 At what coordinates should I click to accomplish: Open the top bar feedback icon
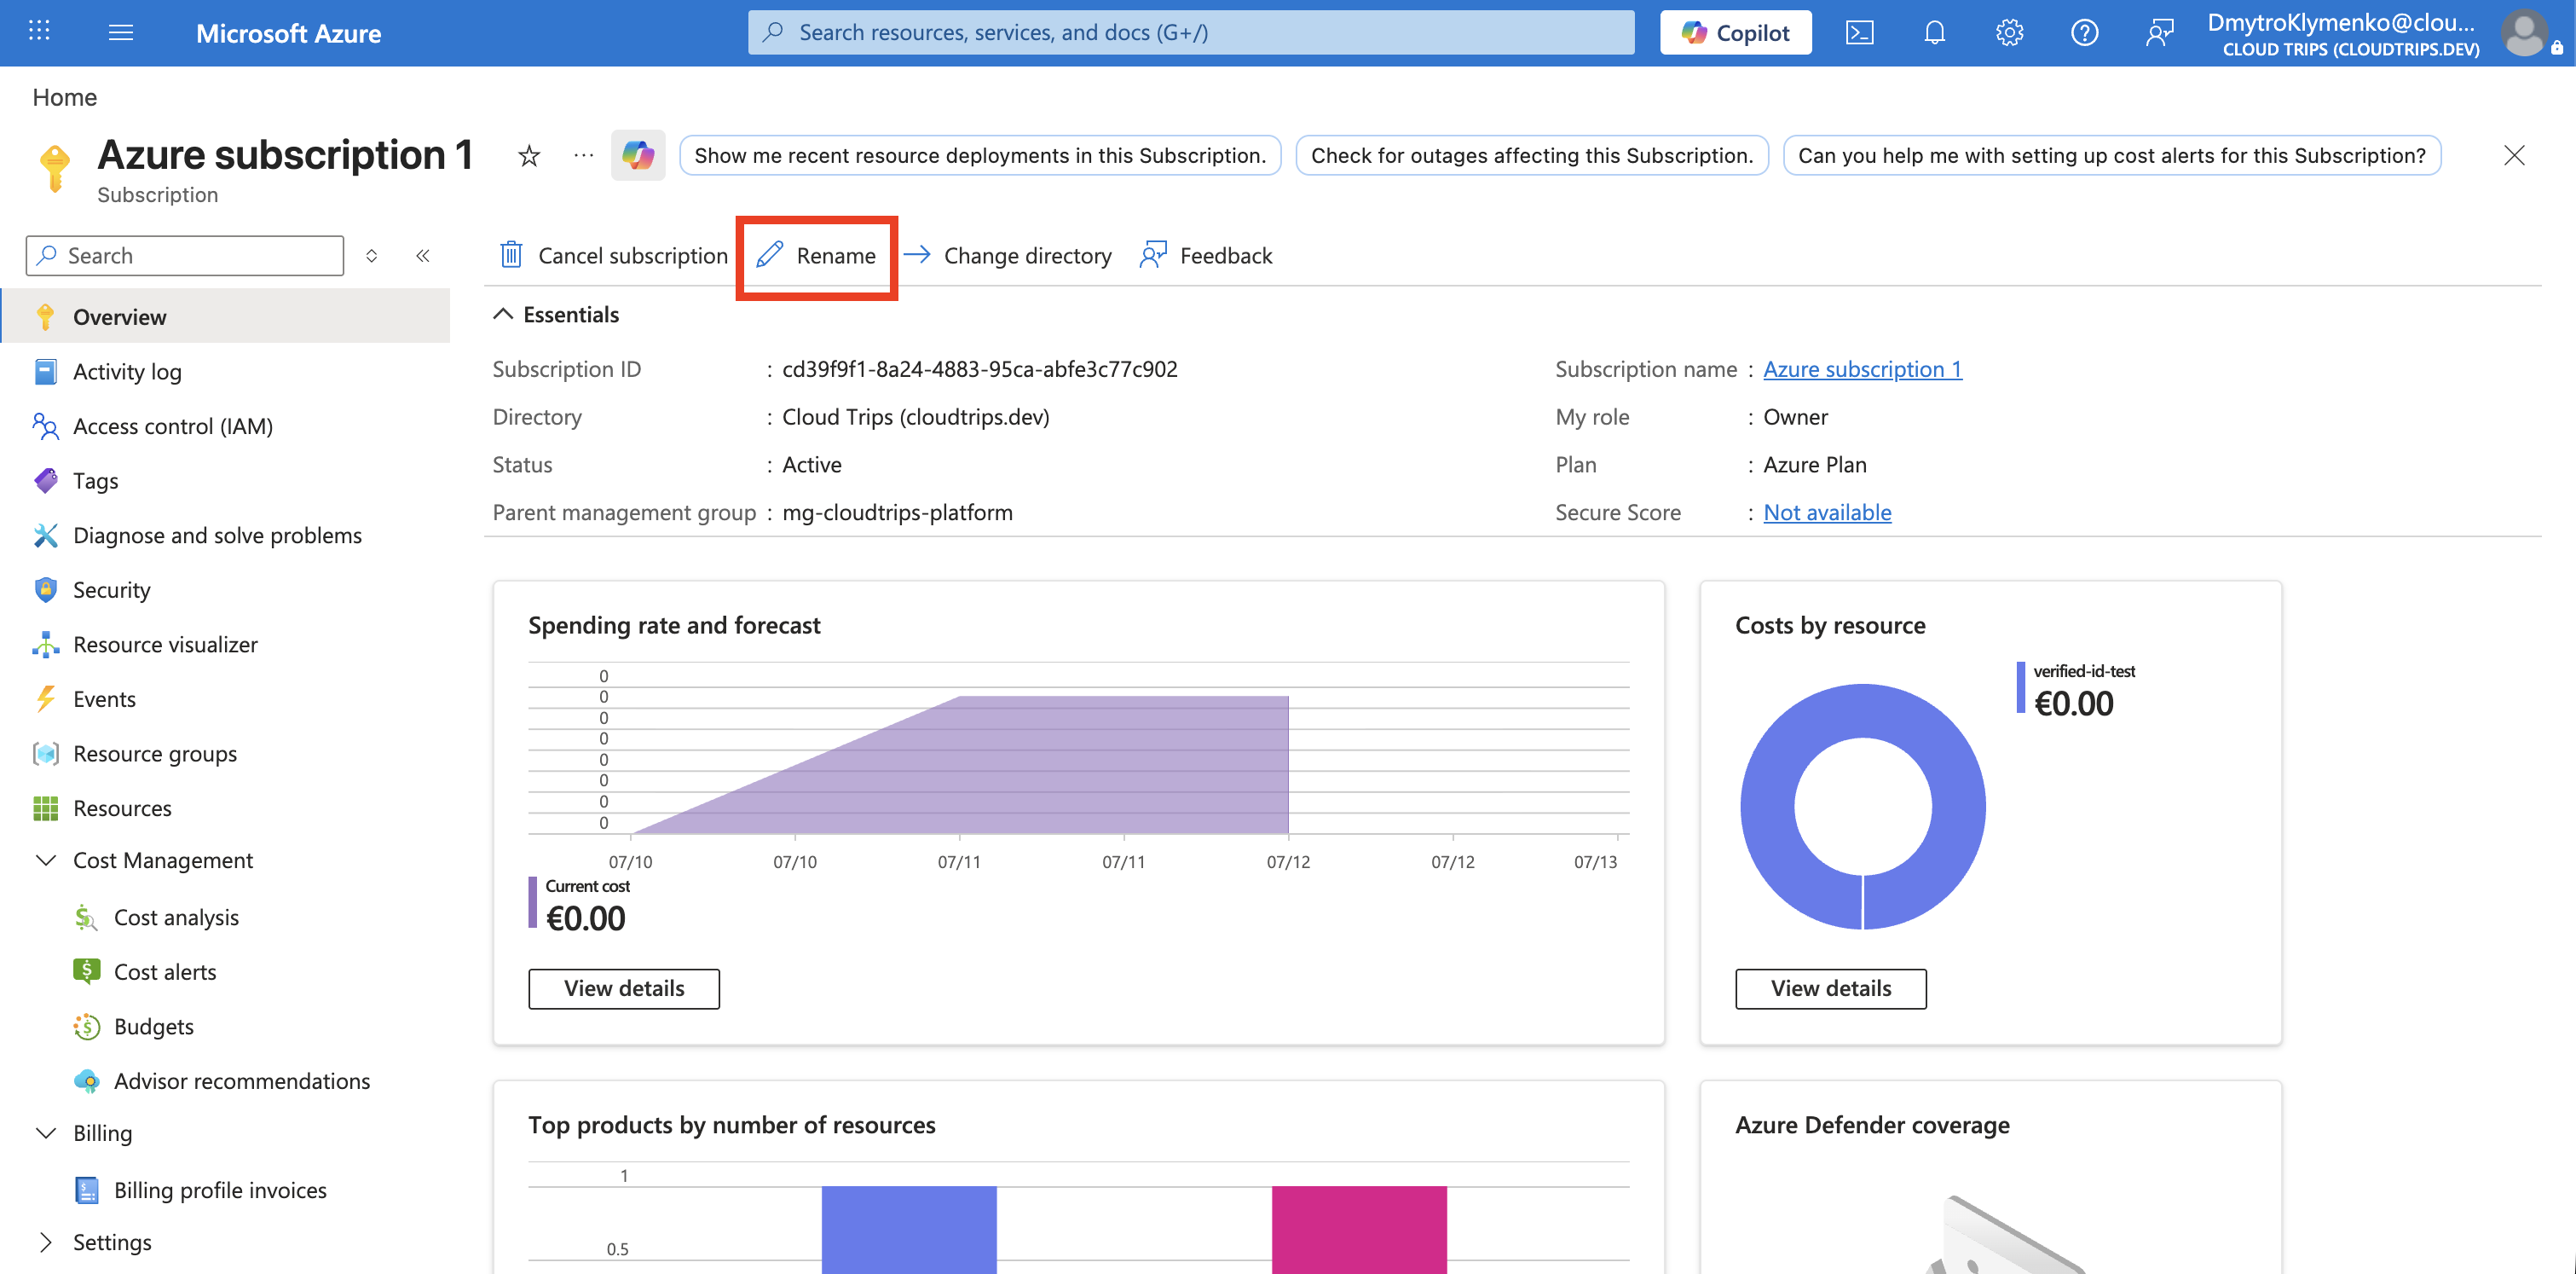tap(2159, 33)
